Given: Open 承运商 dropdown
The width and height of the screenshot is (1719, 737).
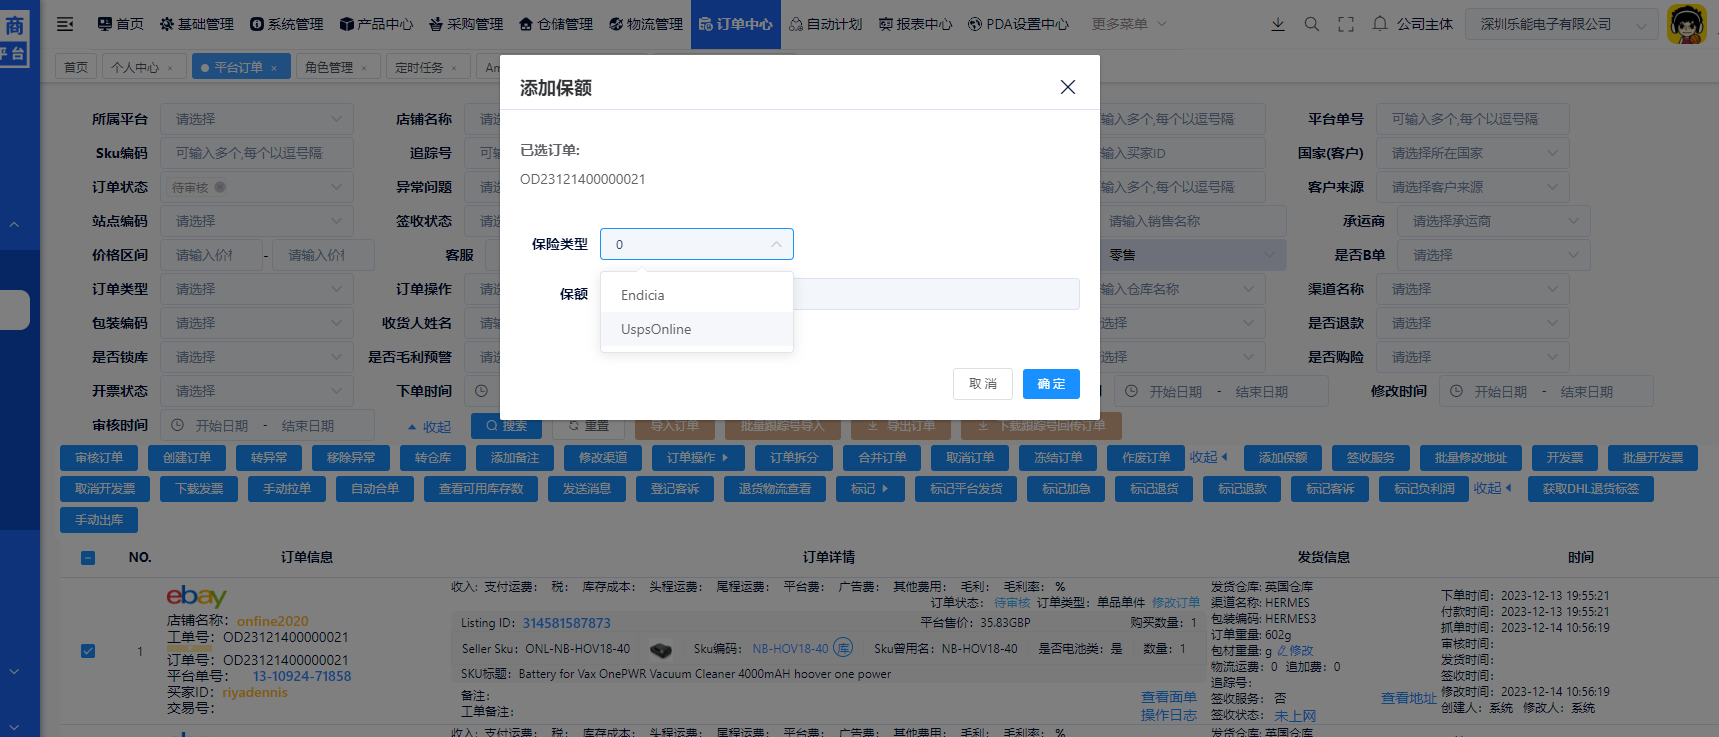Looking at the screenshot, I should pyautogui.click(x=1493, y=221).
